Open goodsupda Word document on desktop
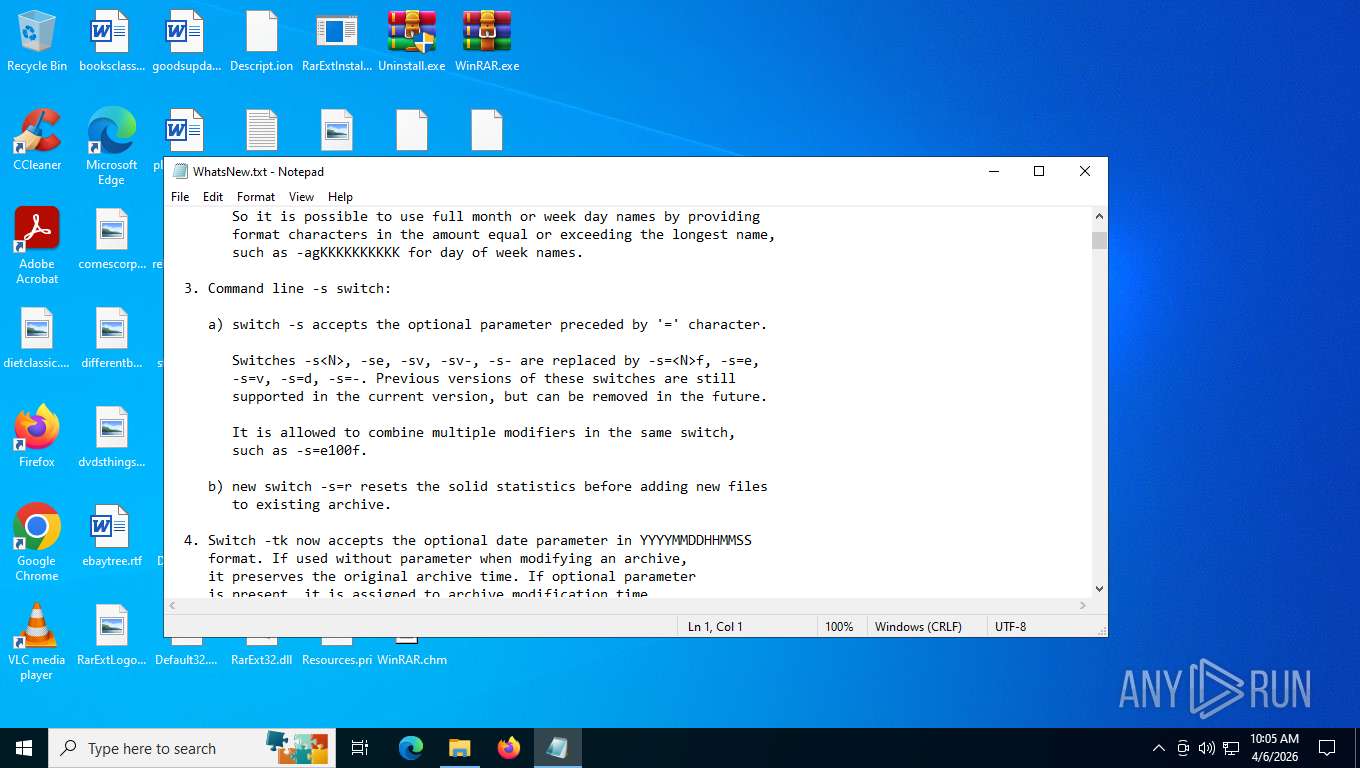This screenshot has width=1360, height=768. 186,41
